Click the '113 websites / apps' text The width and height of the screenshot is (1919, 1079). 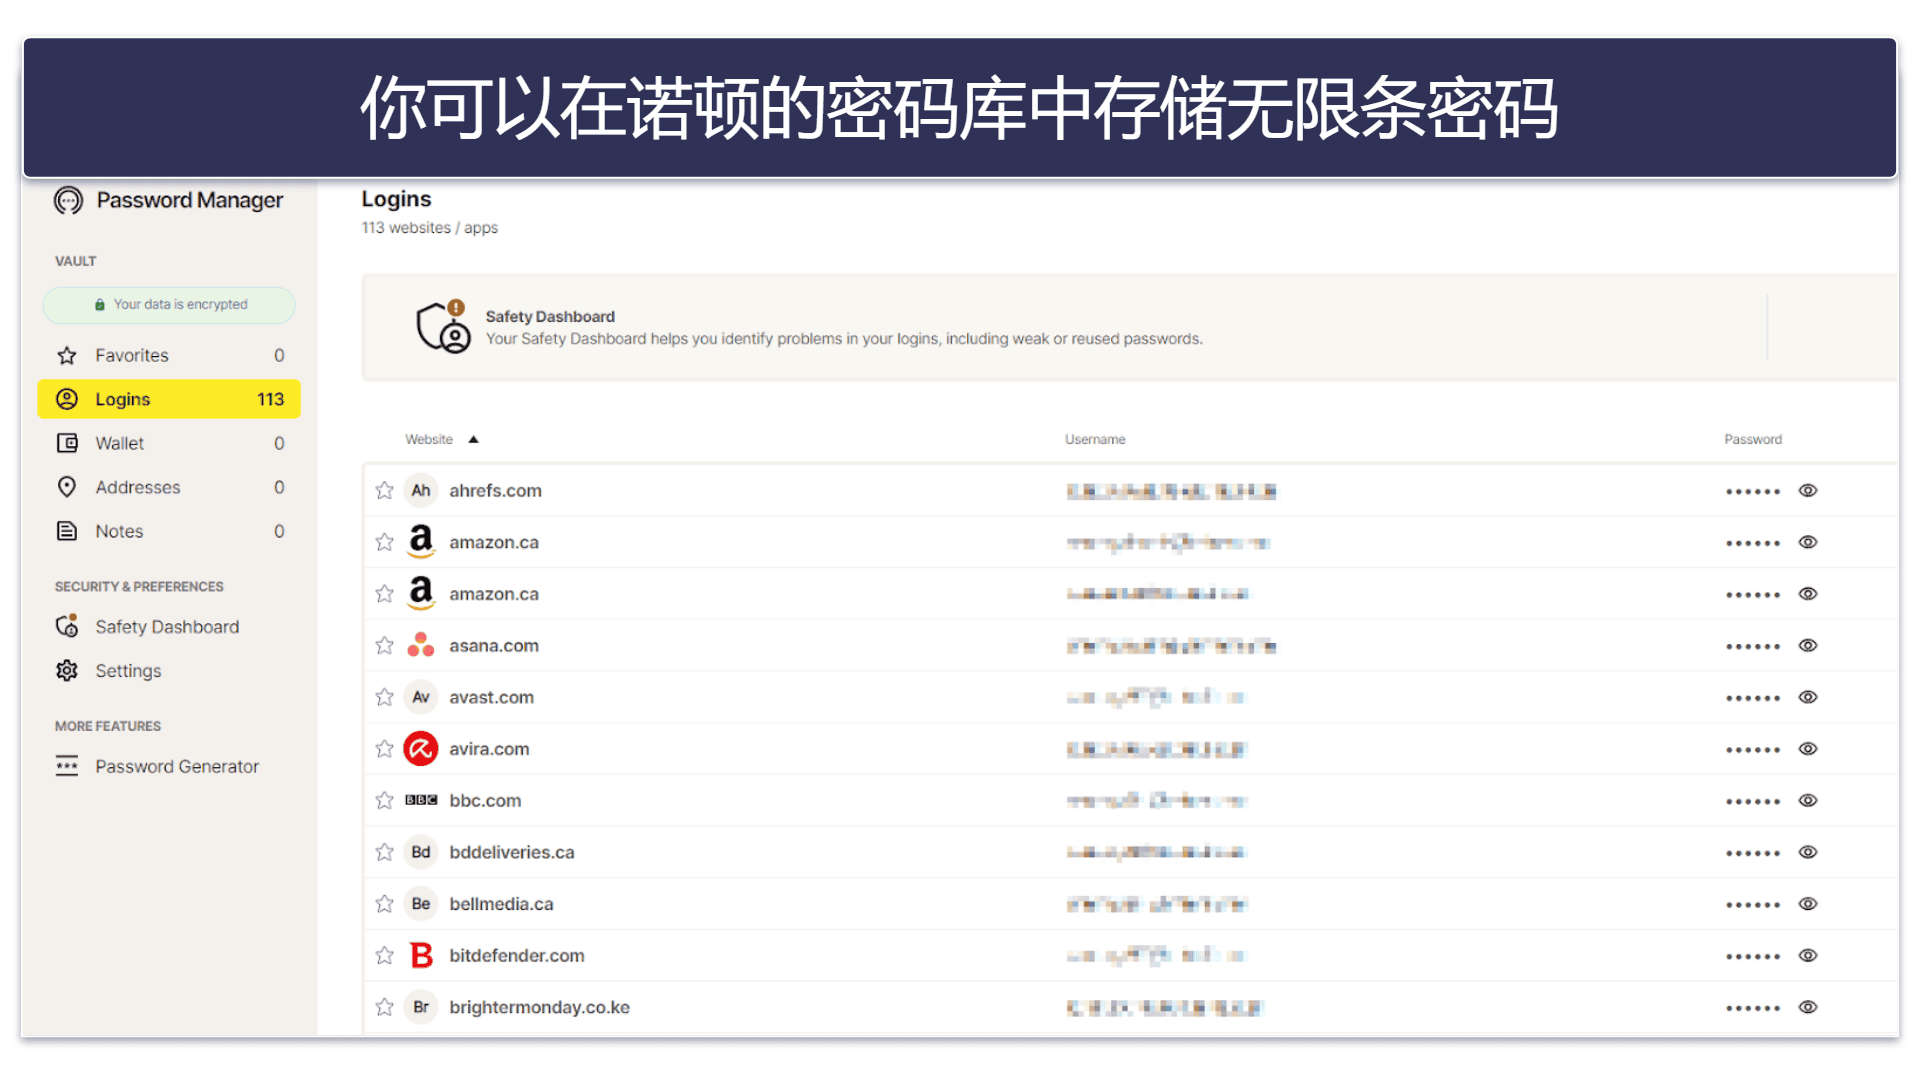pyautogui.click(x=430, y=228)
